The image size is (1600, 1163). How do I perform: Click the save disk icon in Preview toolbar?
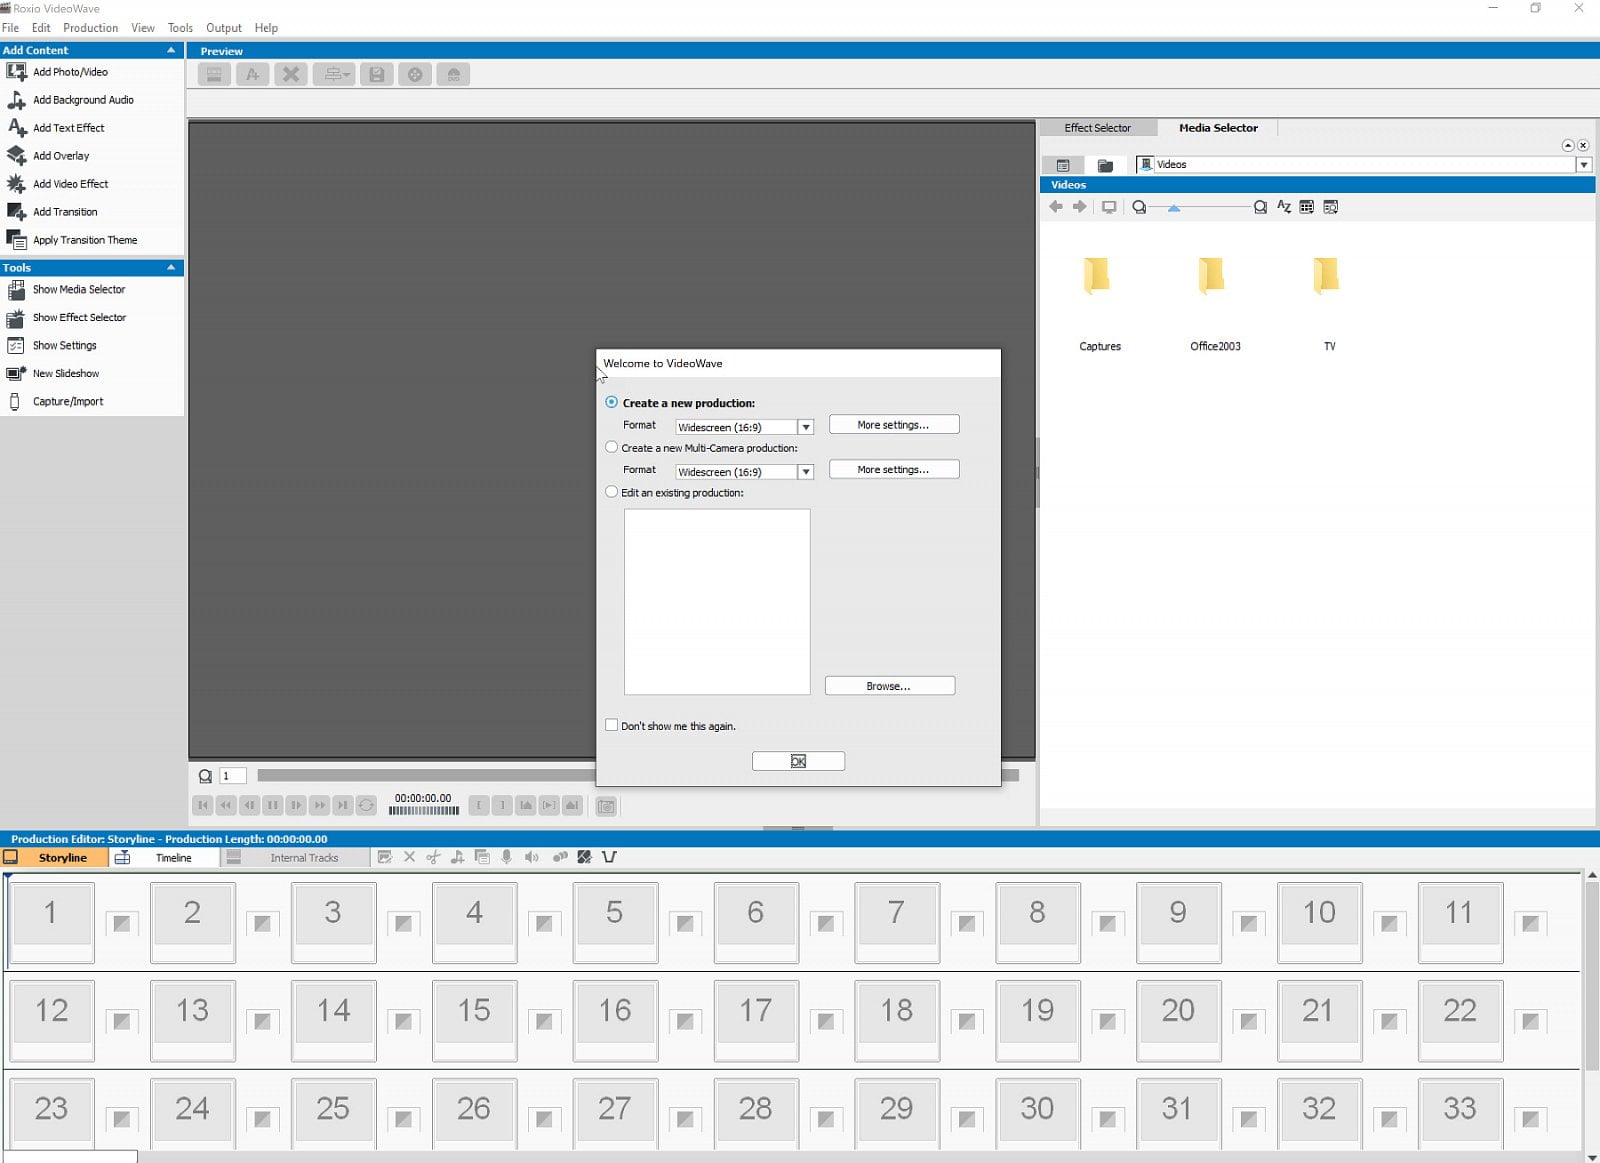tap(376, 74)
